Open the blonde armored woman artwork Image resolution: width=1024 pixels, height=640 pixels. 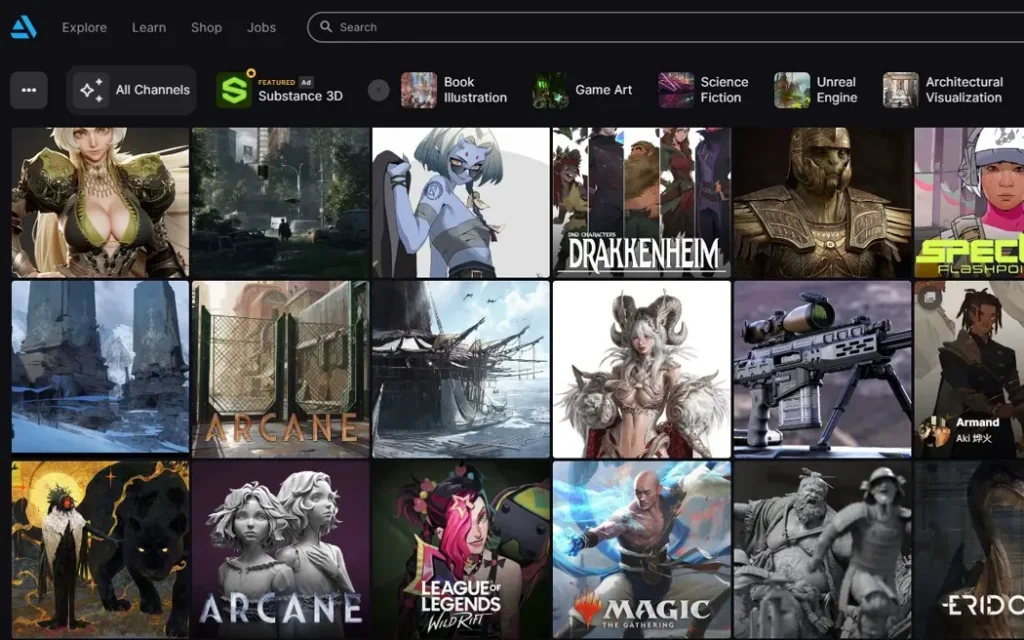[100, 202]
